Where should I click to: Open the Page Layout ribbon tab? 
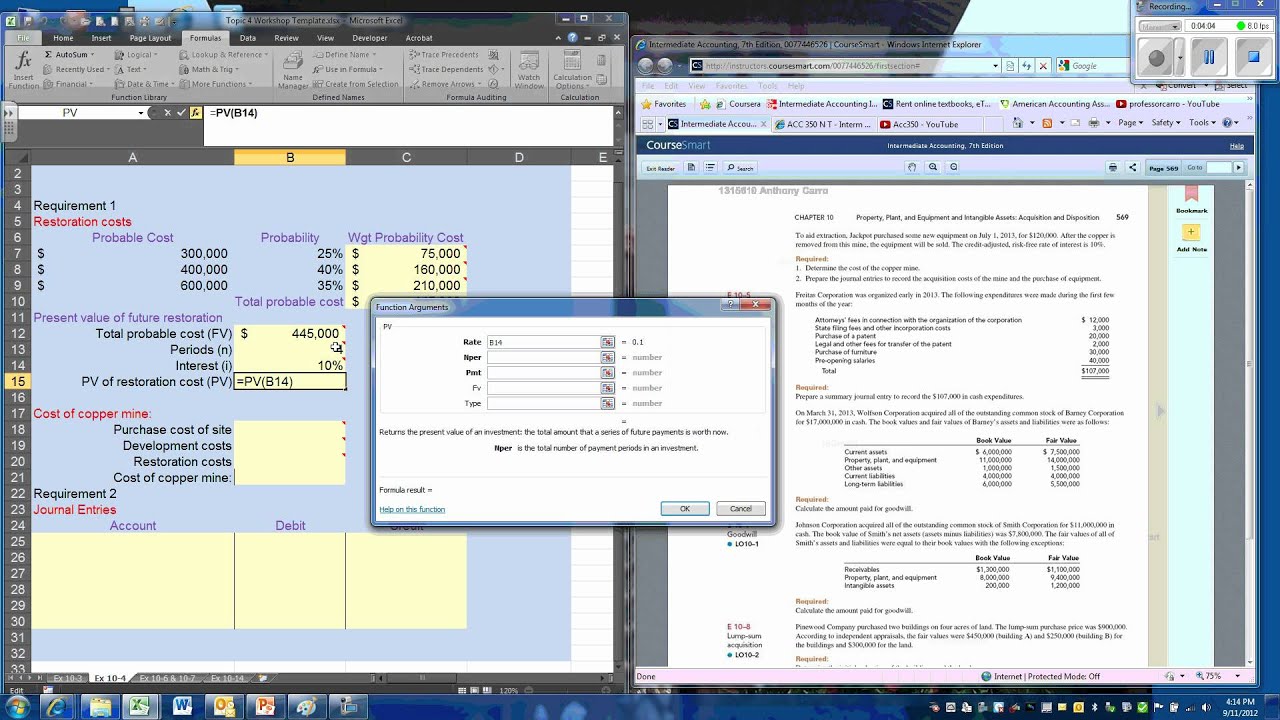pyautogui.click(x=150, y=38)
